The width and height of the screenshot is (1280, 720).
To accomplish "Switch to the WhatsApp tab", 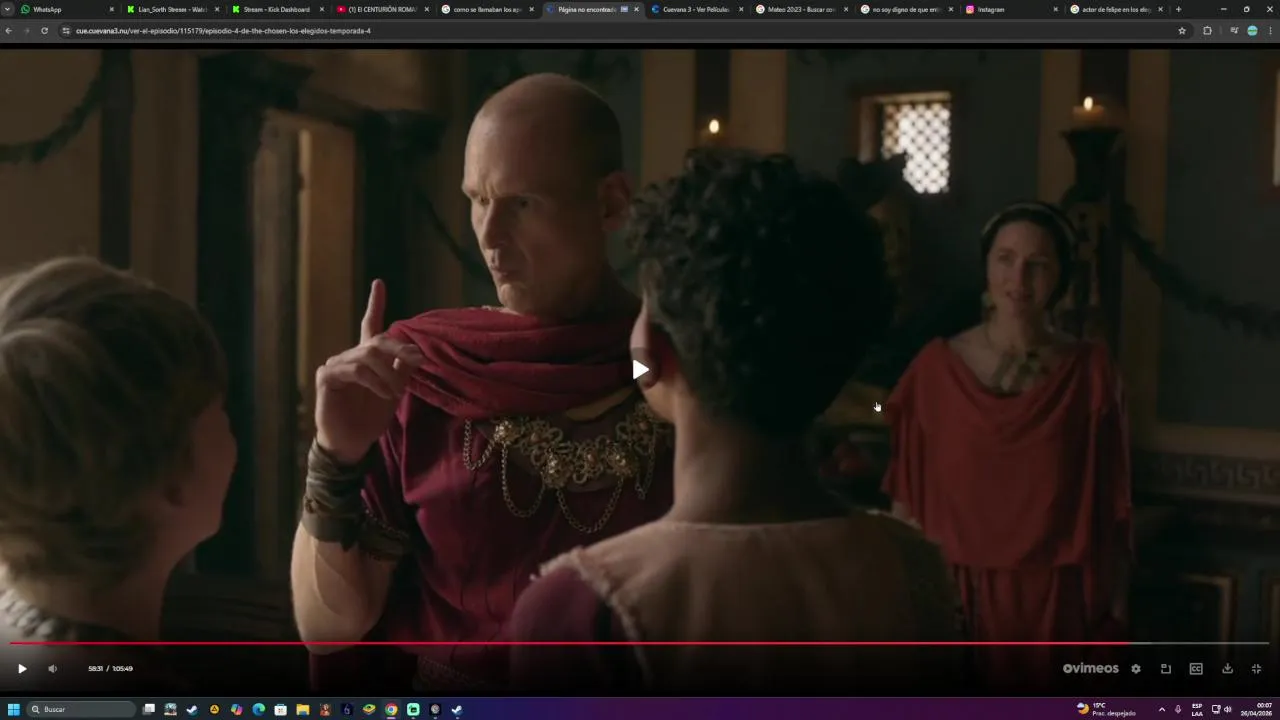I will [x=66, y=9].
